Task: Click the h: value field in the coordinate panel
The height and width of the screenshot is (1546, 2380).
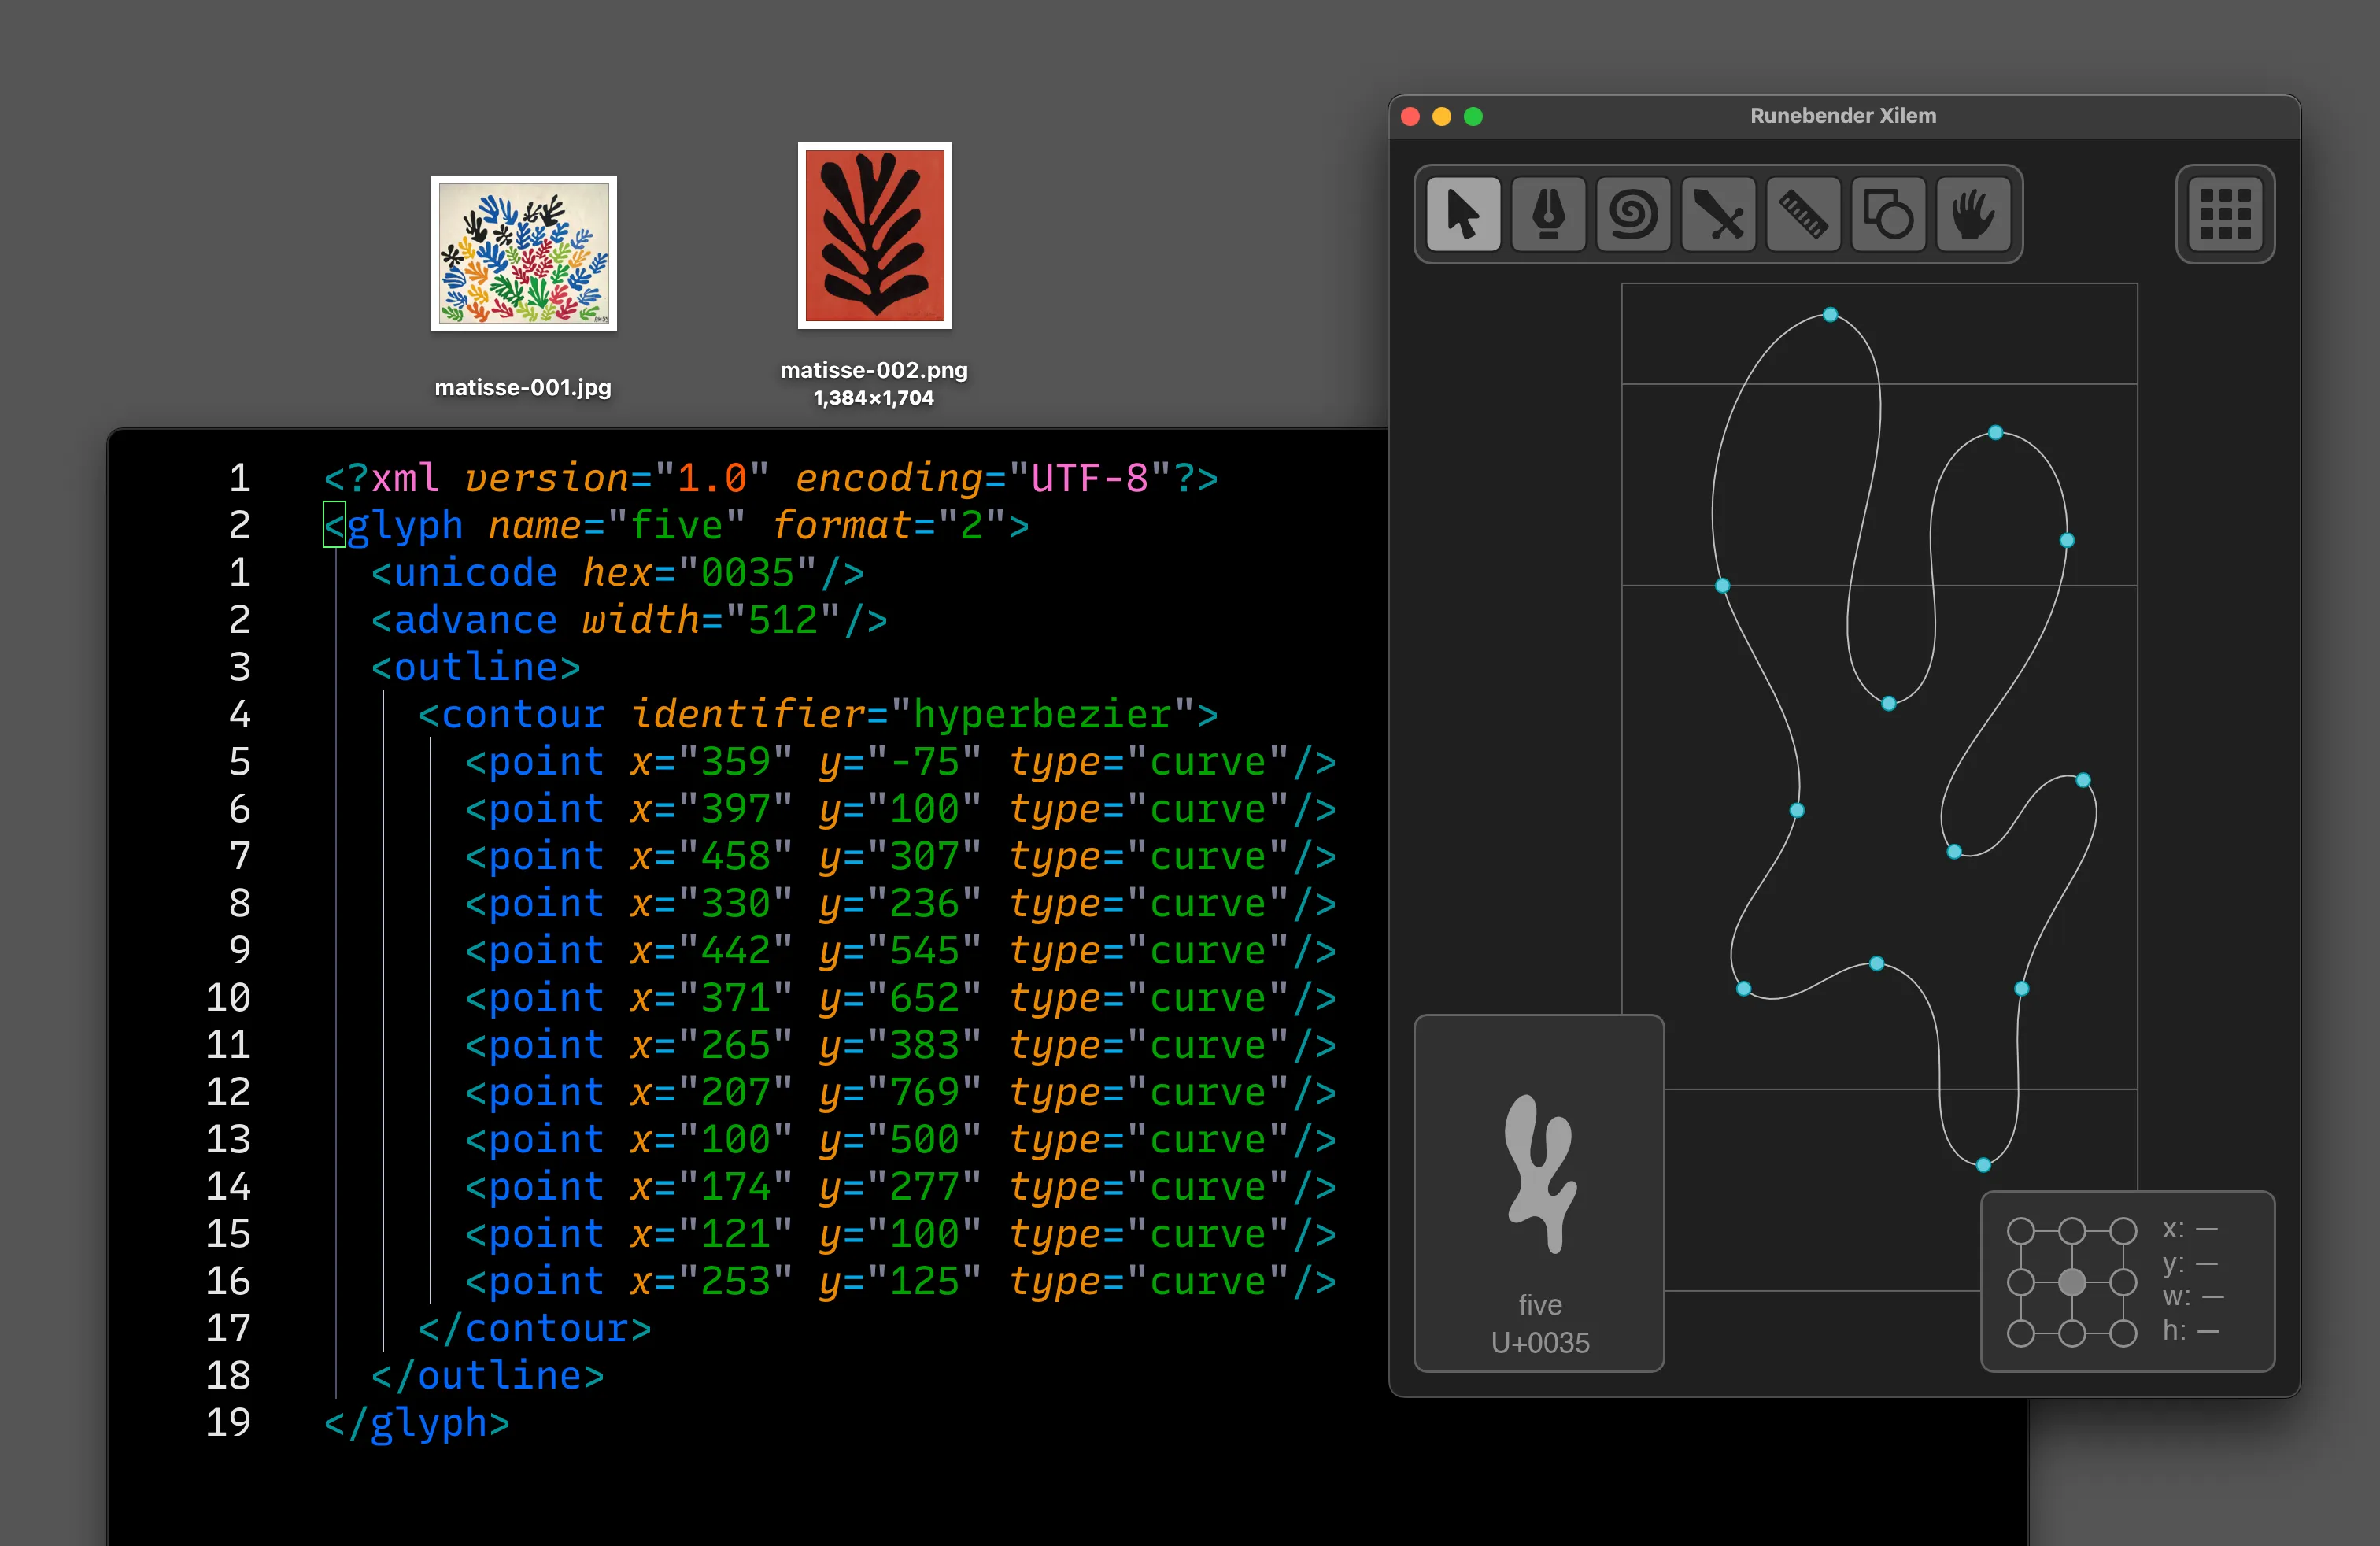Action: click(x=2190, y=1331)
